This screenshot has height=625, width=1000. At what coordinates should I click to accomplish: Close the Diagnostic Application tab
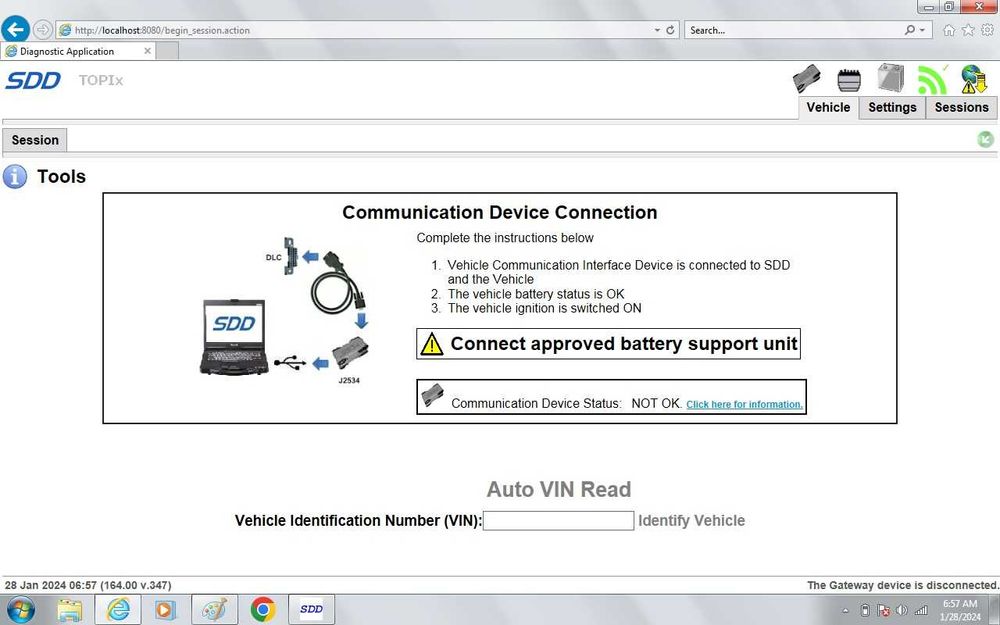pos(147,50)
